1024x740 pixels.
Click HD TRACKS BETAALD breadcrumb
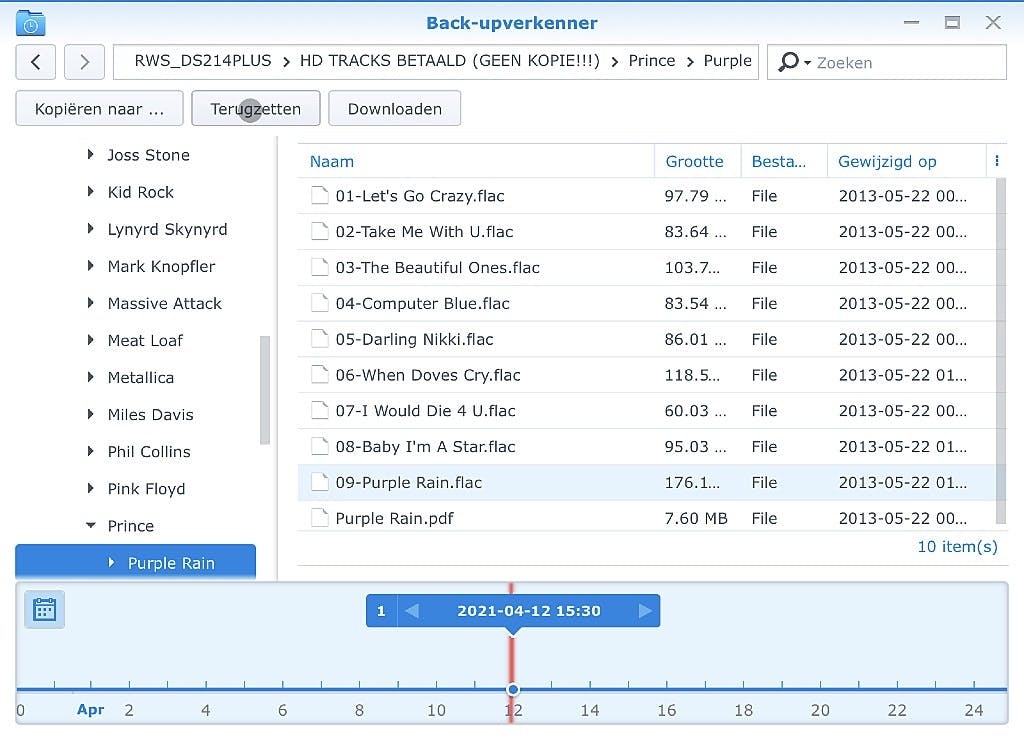449,61
